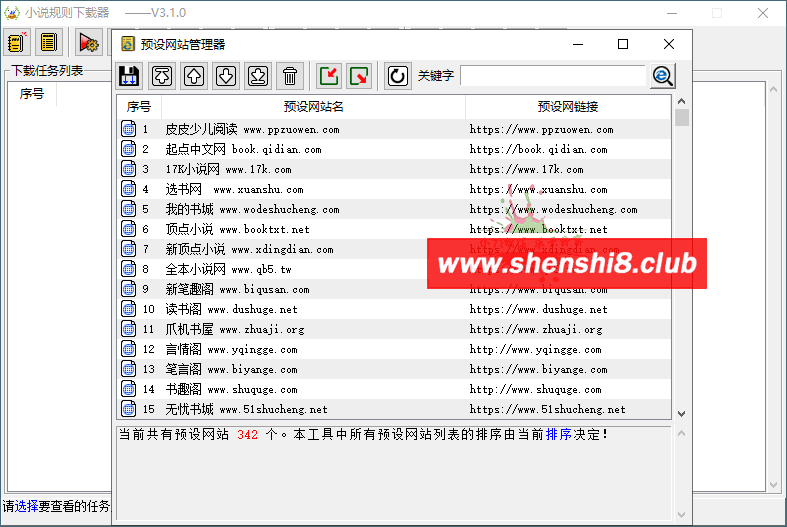
Task: Click globe icon of row 4 选书网
Action: point(128,189)
